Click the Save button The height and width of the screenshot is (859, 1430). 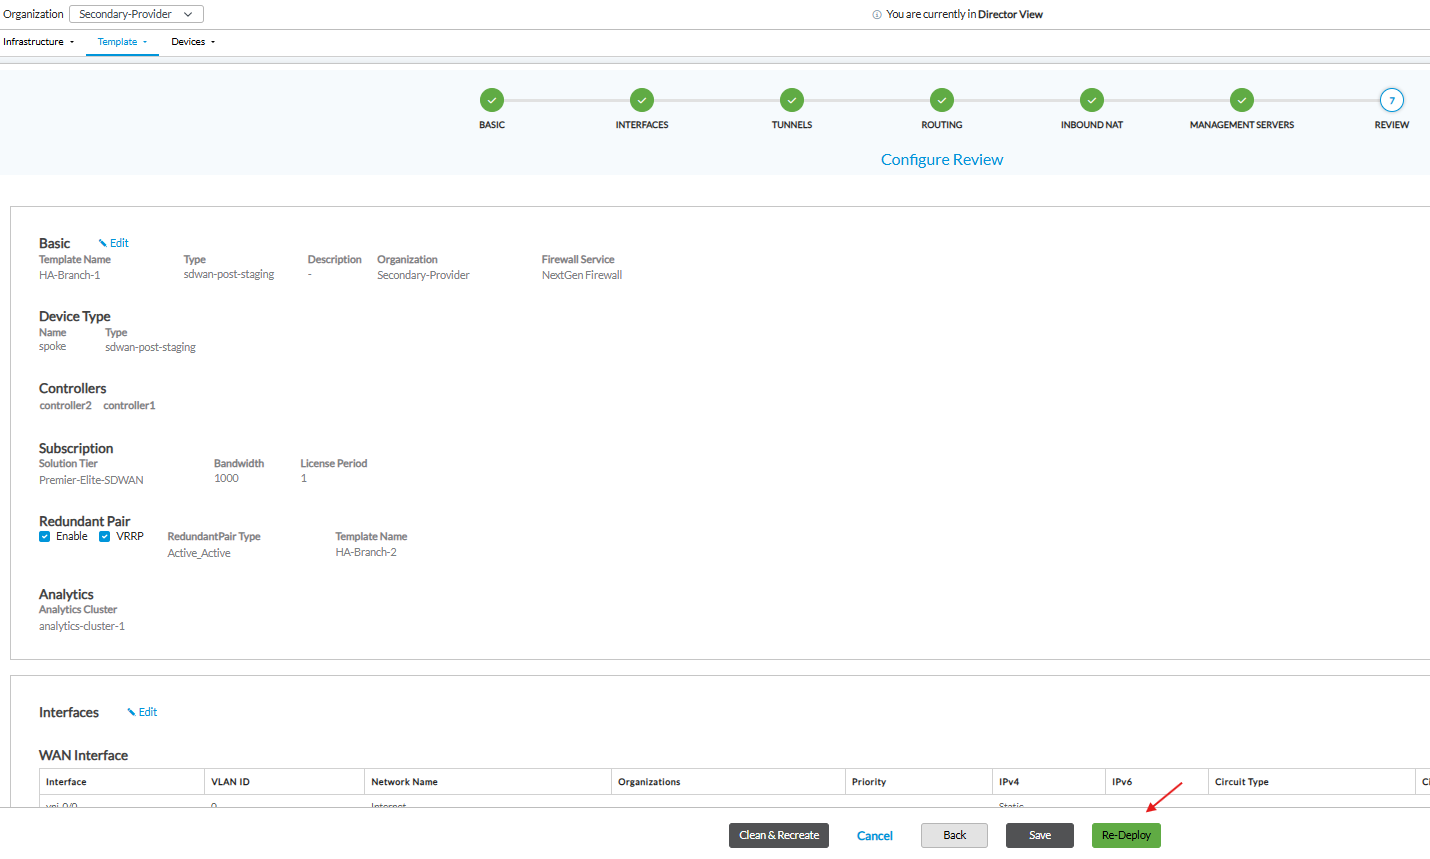click(1040, 835)
